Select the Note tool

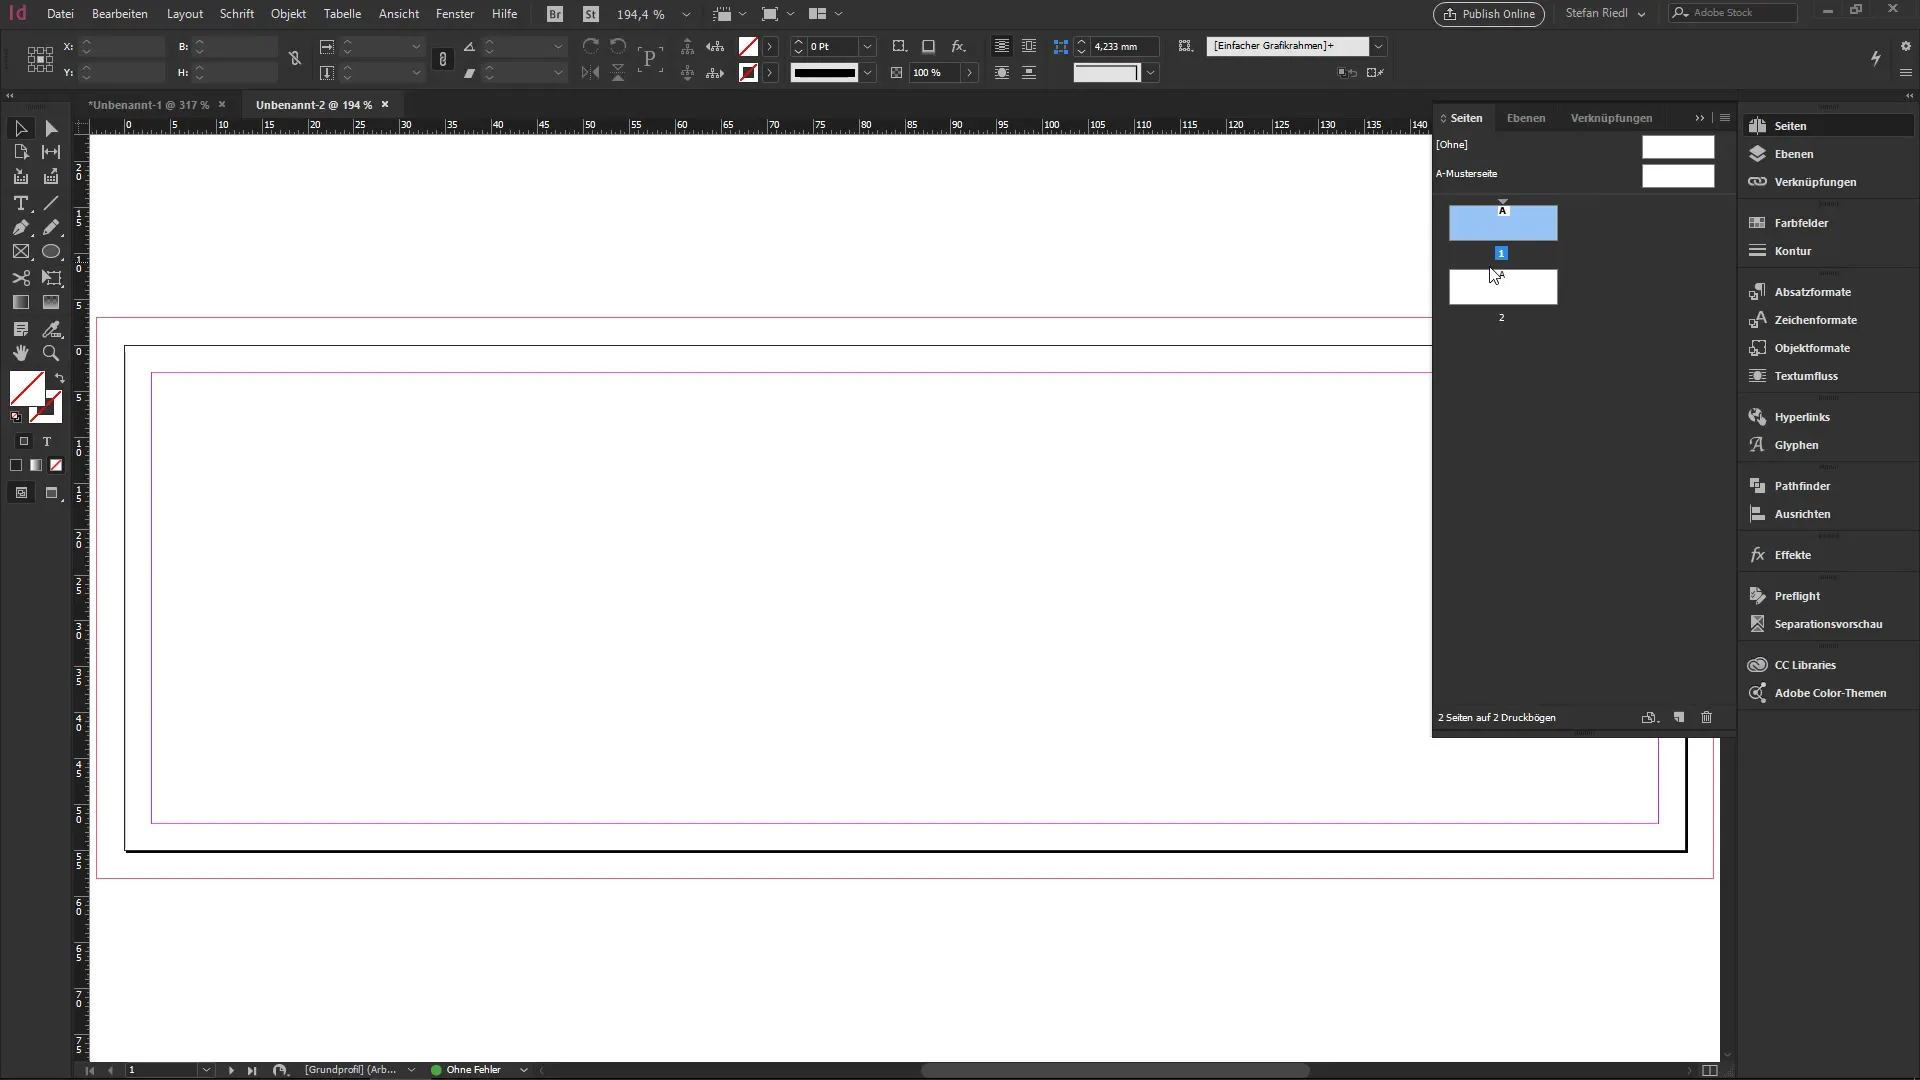pyautogui.click(x=20, y=329)
